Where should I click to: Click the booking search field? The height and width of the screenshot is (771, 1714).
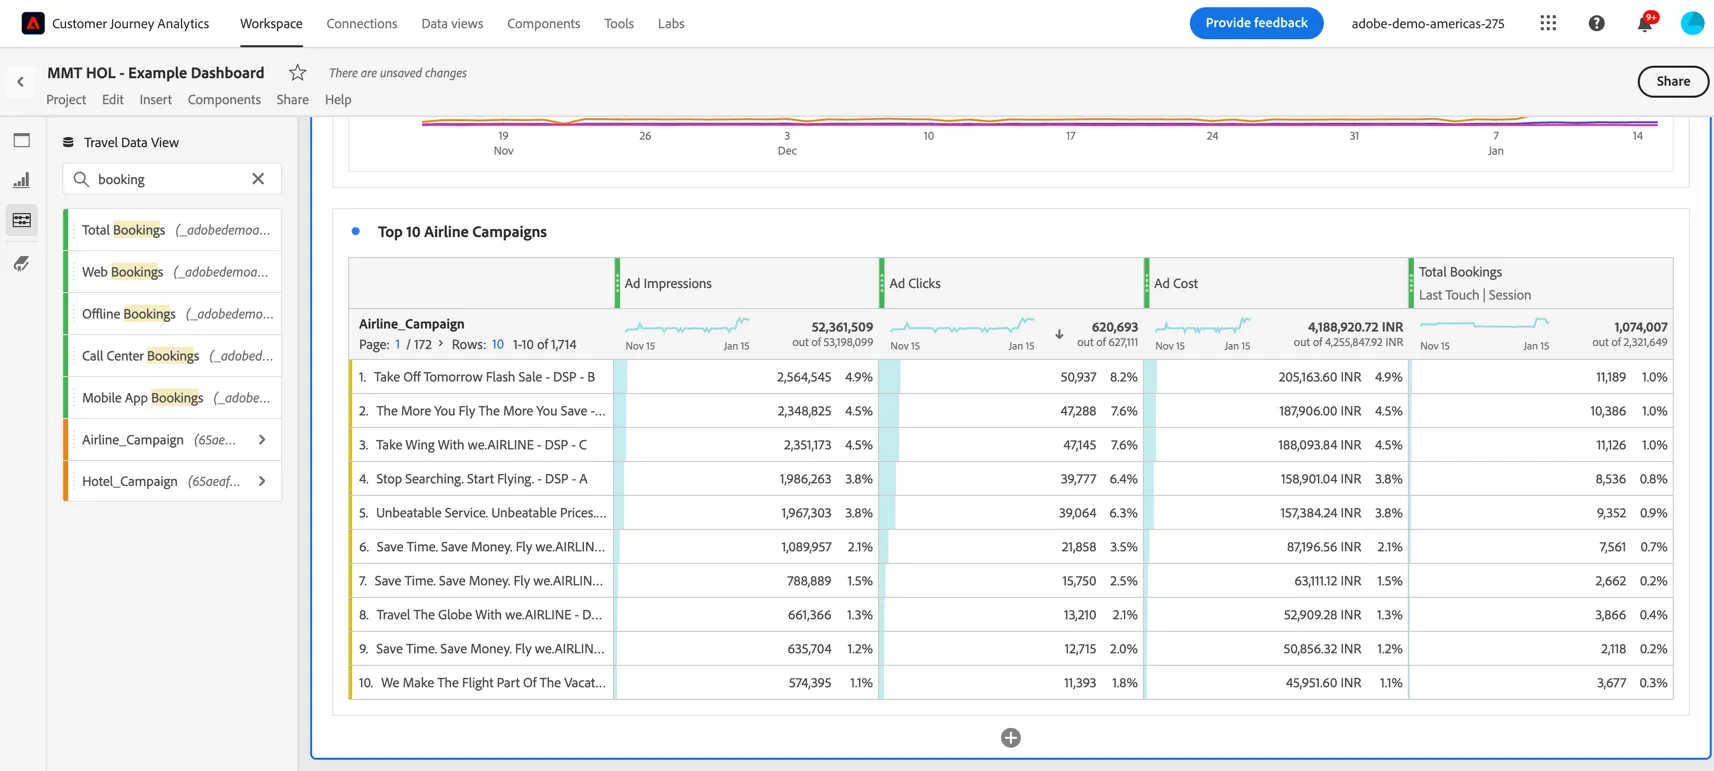tap(172, 179)
